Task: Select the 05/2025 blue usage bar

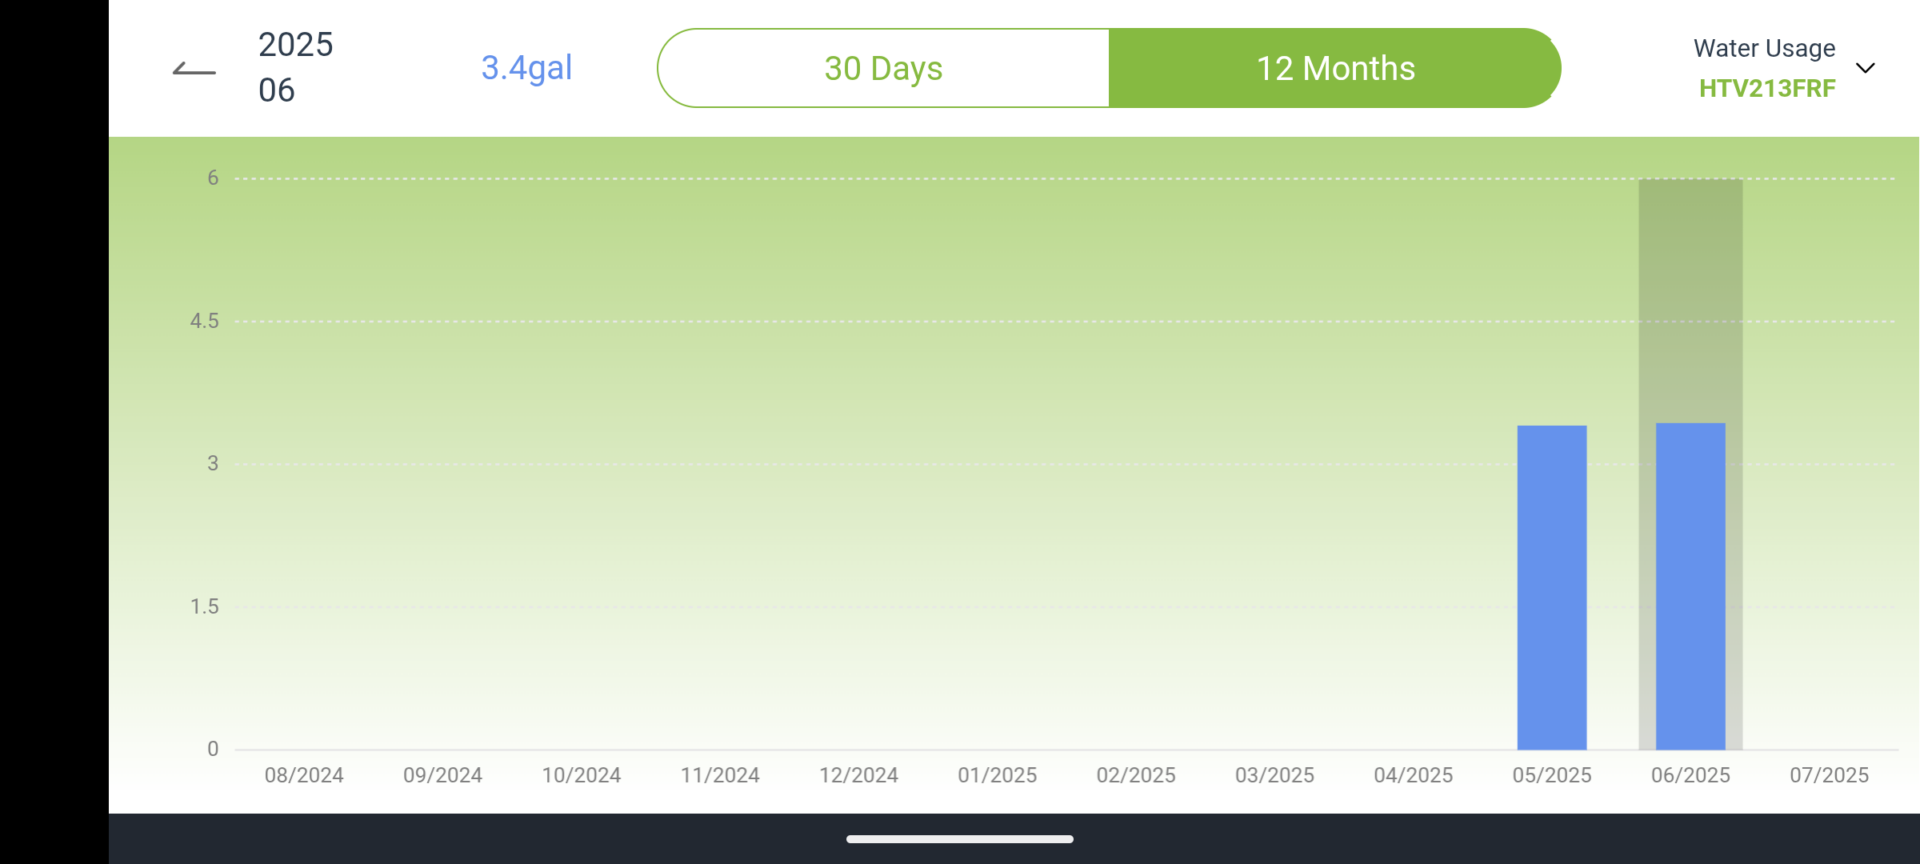Action: tap(1551, 587)
